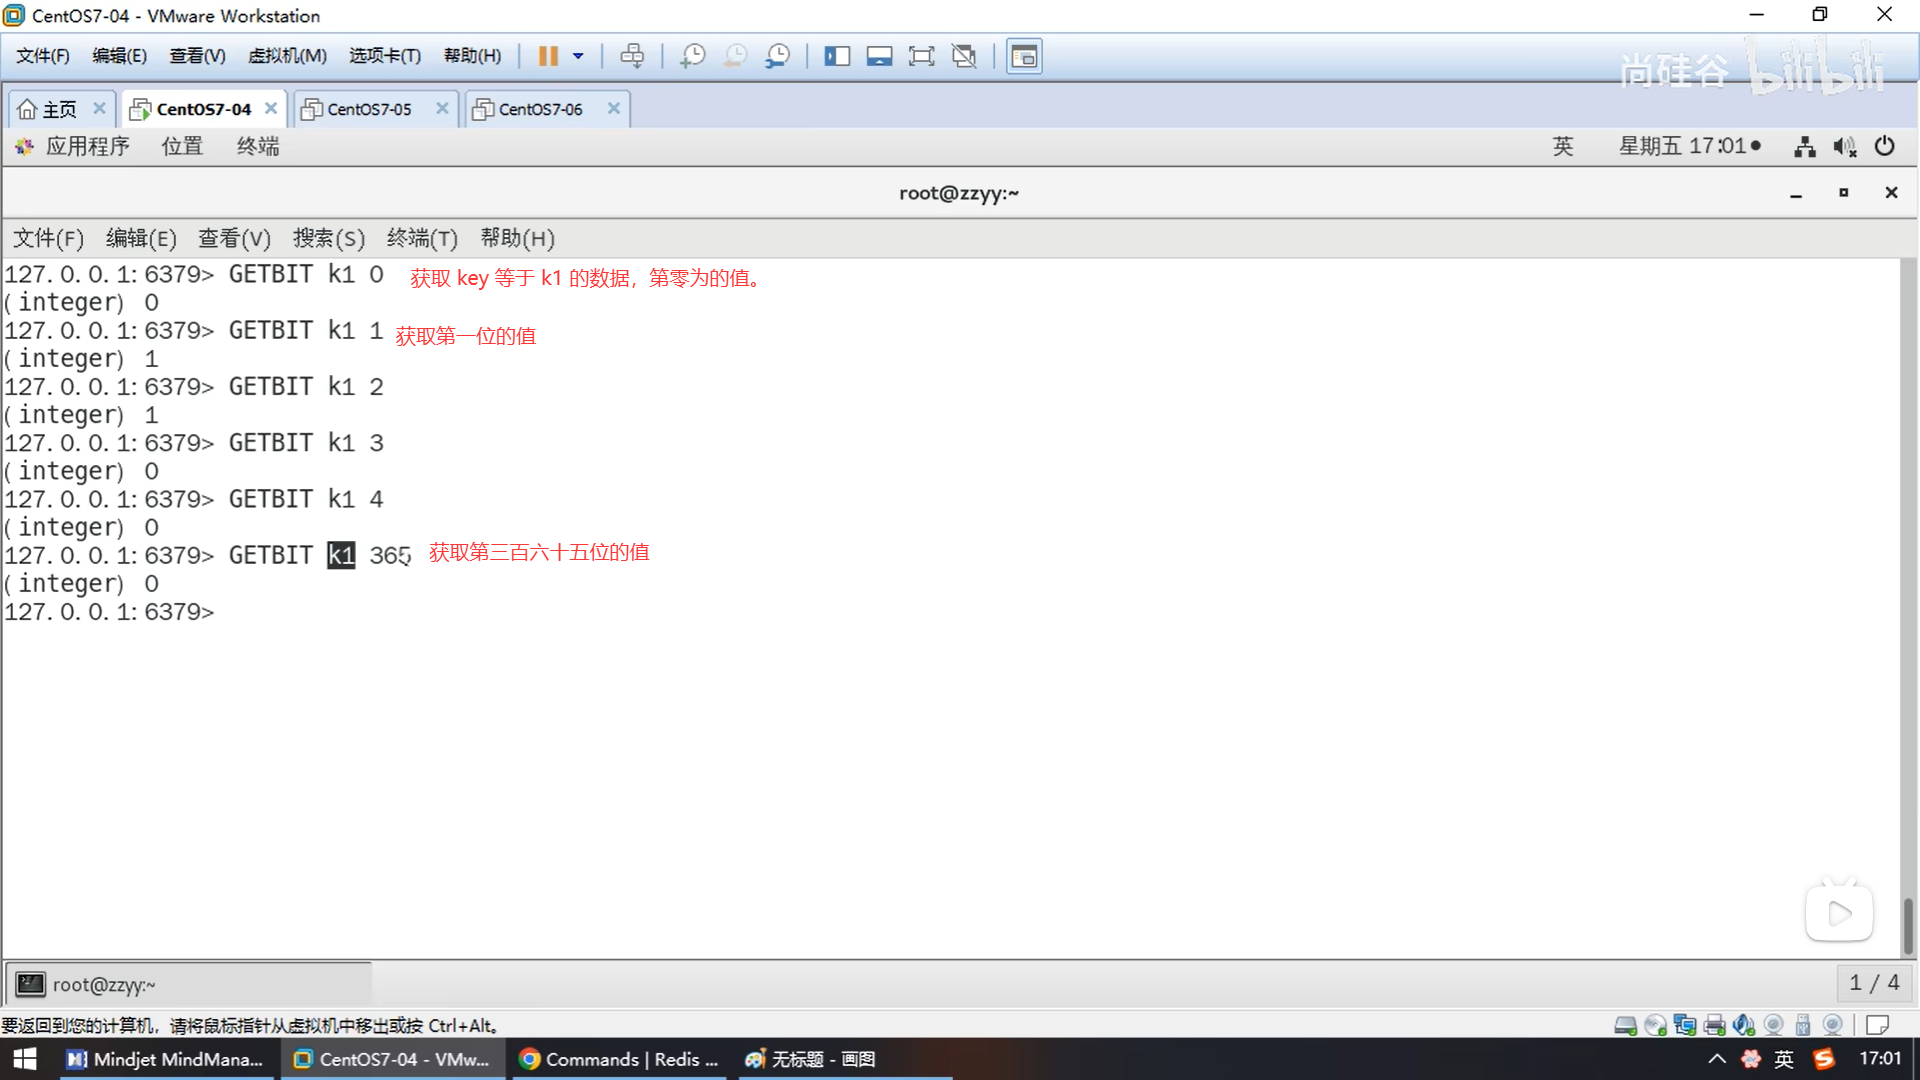Toggle the thumbnail bar view
The width and height of the screenshot is (1920, 1080).
(x=879, y=56)
